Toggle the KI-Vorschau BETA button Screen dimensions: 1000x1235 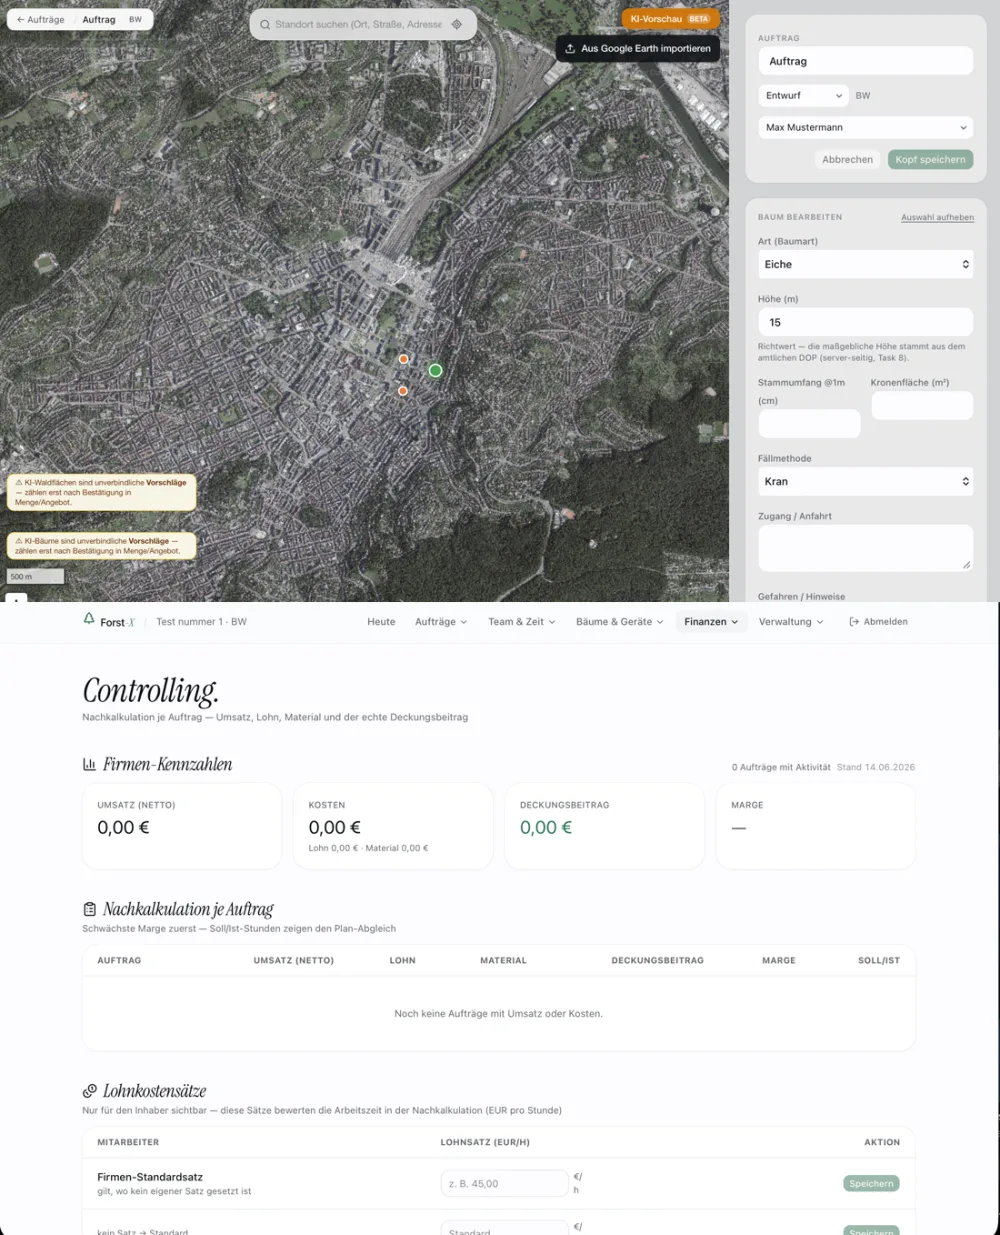[x=670, y=19]
